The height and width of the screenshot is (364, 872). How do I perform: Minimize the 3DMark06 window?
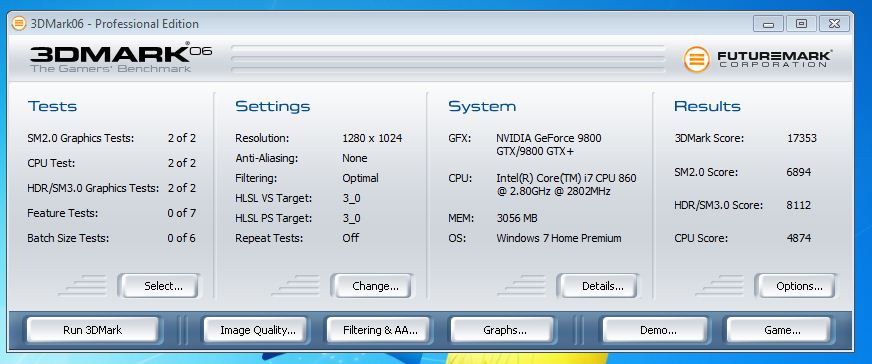pos(769,24)
